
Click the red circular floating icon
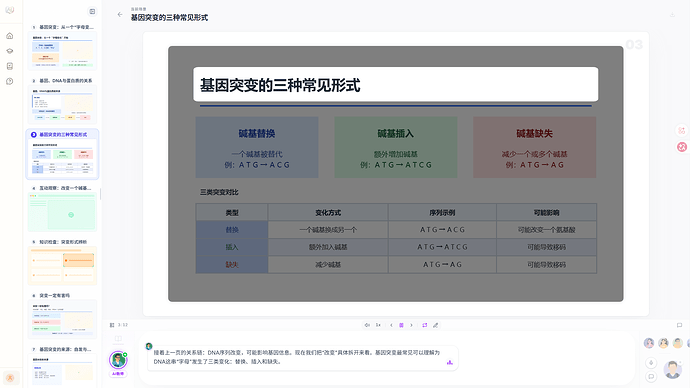click(682, 147)
